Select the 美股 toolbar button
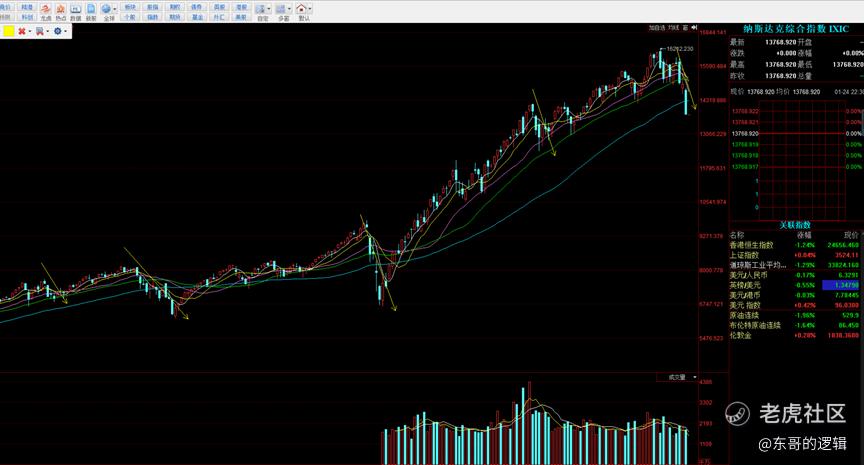 [241, 17]
